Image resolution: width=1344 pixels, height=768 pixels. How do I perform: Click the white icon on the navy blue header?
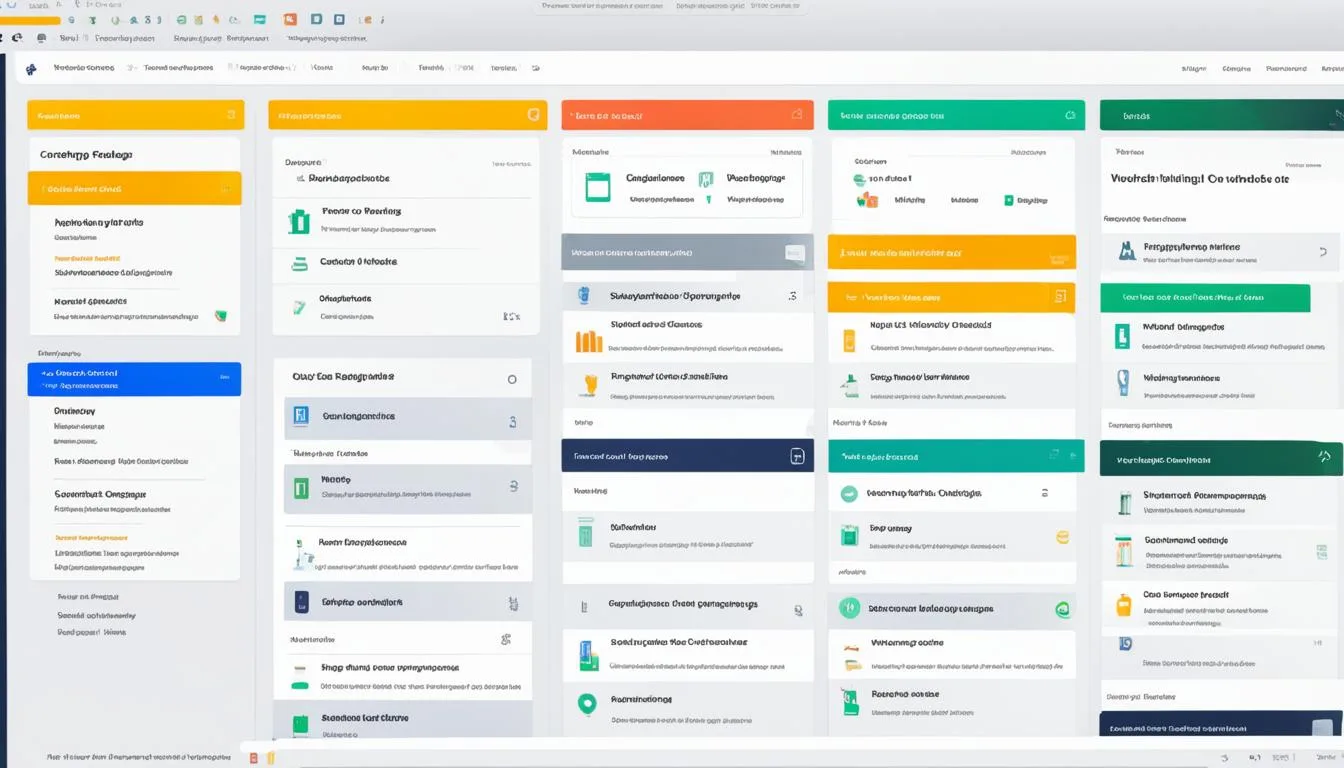click(797, 456)
